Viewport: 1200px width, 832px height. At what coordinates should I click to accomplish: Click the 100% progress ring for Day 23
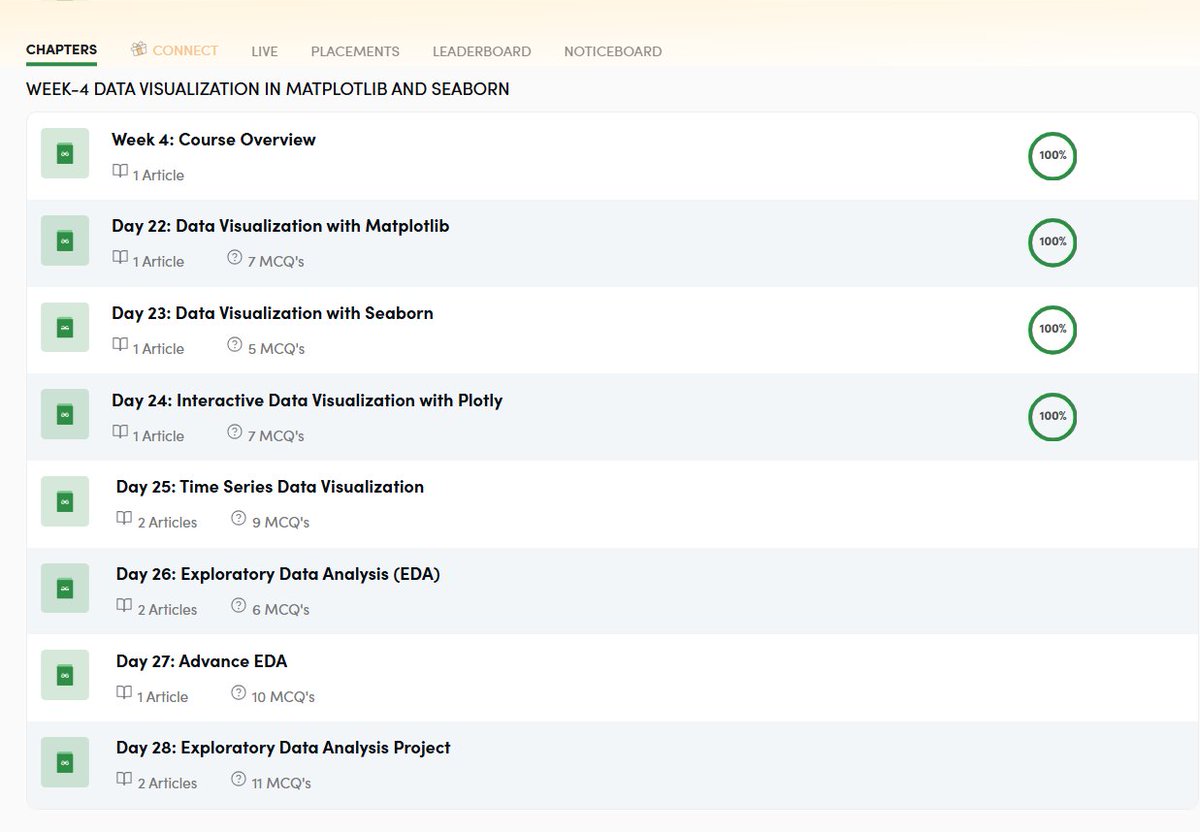[x=1052, y=329]
